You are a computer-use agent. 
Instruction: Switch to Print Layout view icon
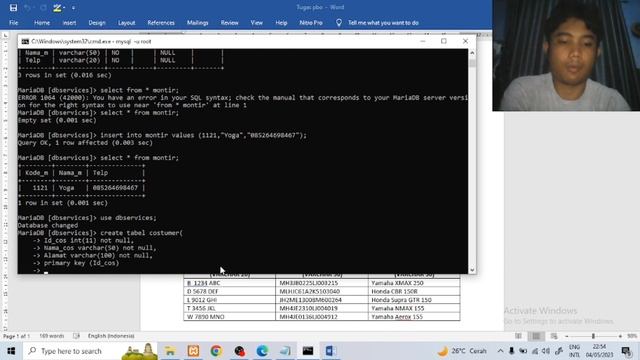536,336
